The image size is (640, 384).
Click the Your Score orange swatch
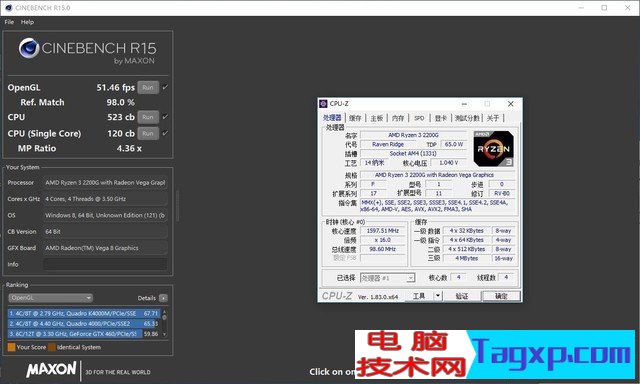coord(11,347)
